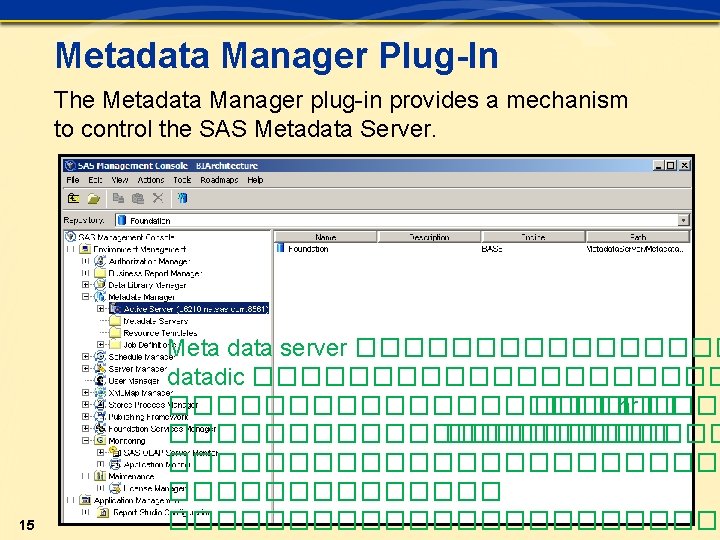Expand the Foundation Services Manager node

(x=85, y=428)
